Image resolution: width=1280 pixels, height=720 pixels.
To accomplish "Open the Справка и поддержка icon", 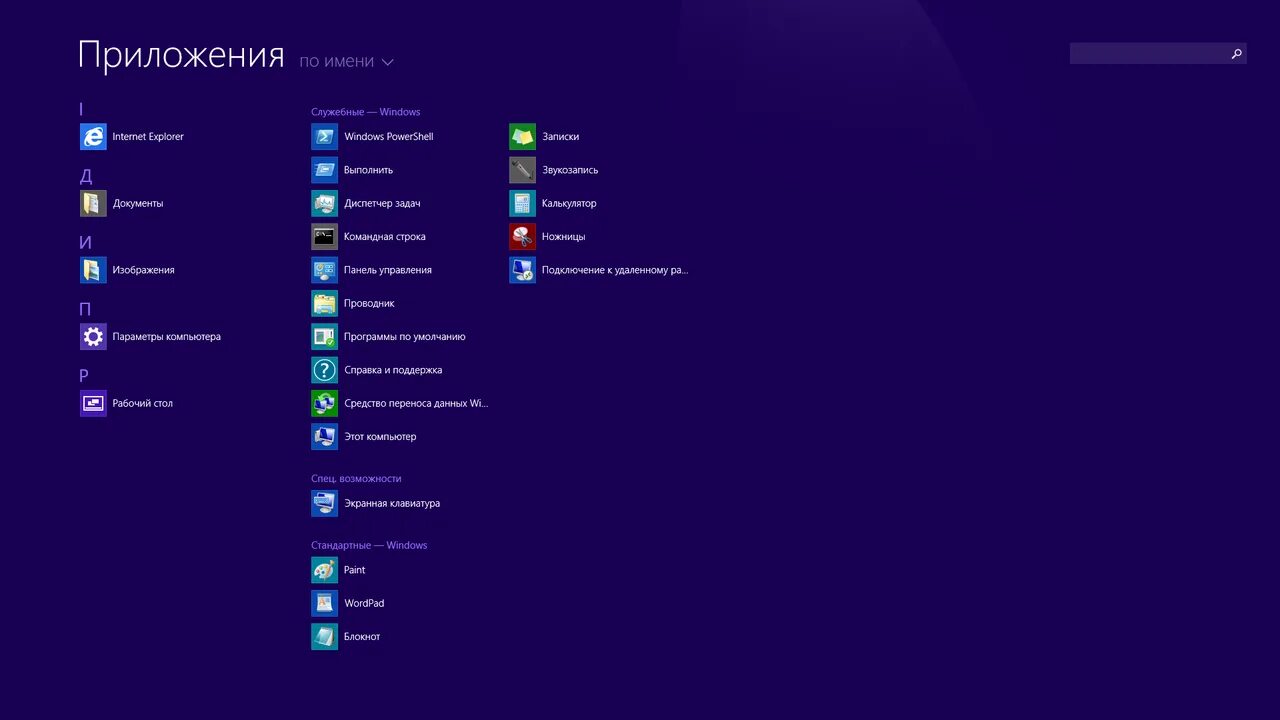I will tap(324, 370).
